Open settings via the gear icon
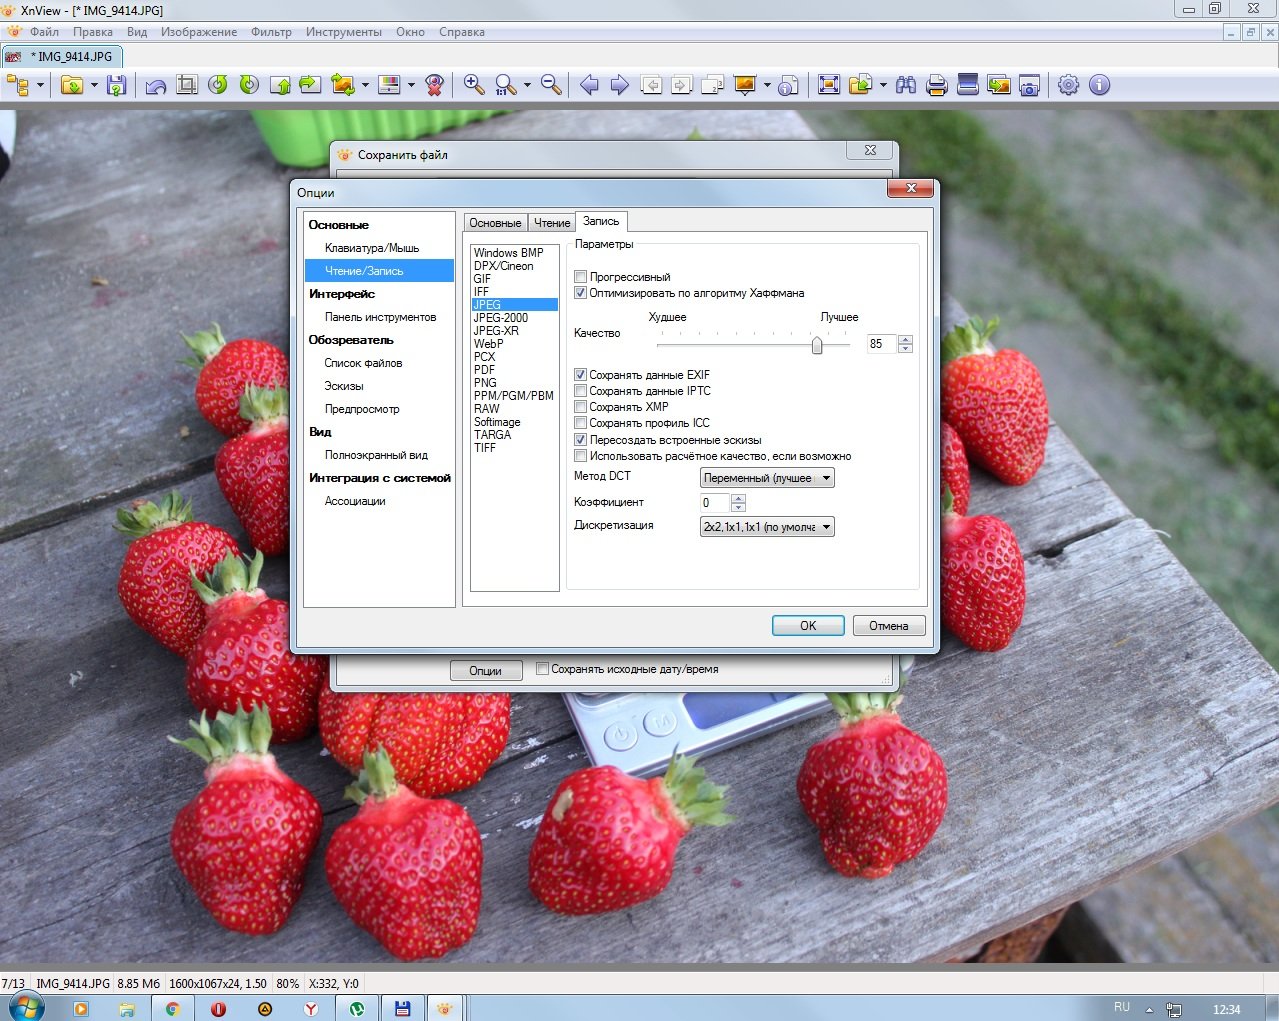The image size is (1279, 1021). tap(1068, 85)
